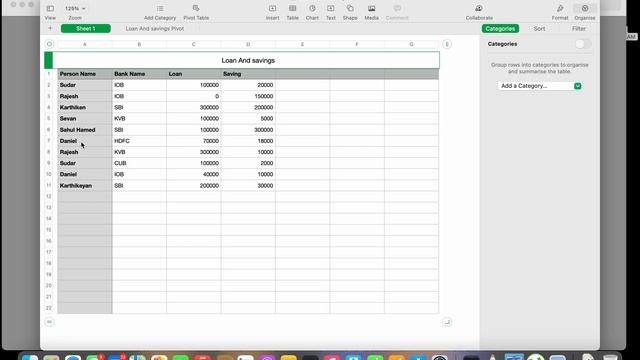Image resolution: width=640 pixels, height=360 pixels.
Task: Select the Person Name header cell
Action: pyautogui.click(x=85, y=74)
